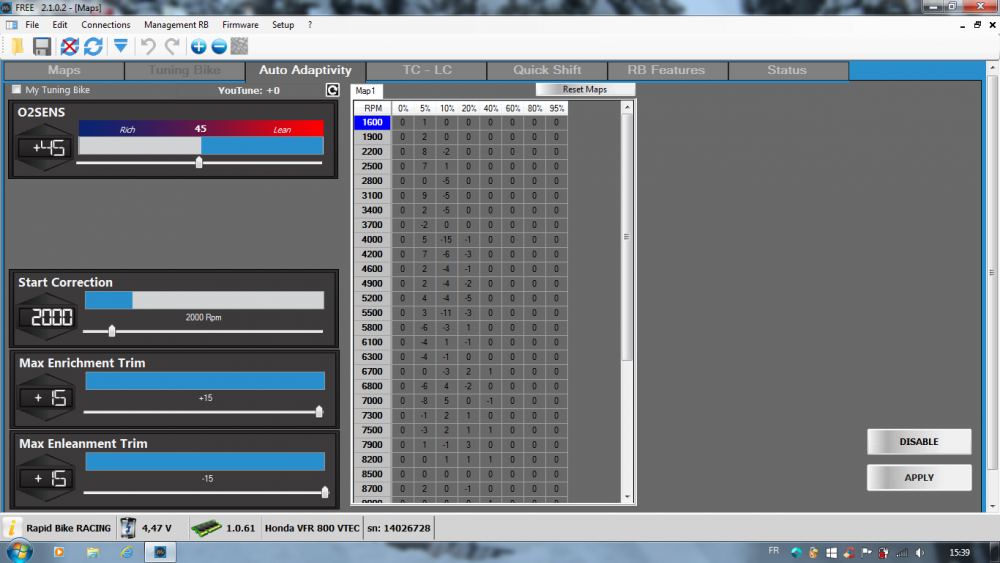Save the map with the floppy disk icon

(42, 46)
